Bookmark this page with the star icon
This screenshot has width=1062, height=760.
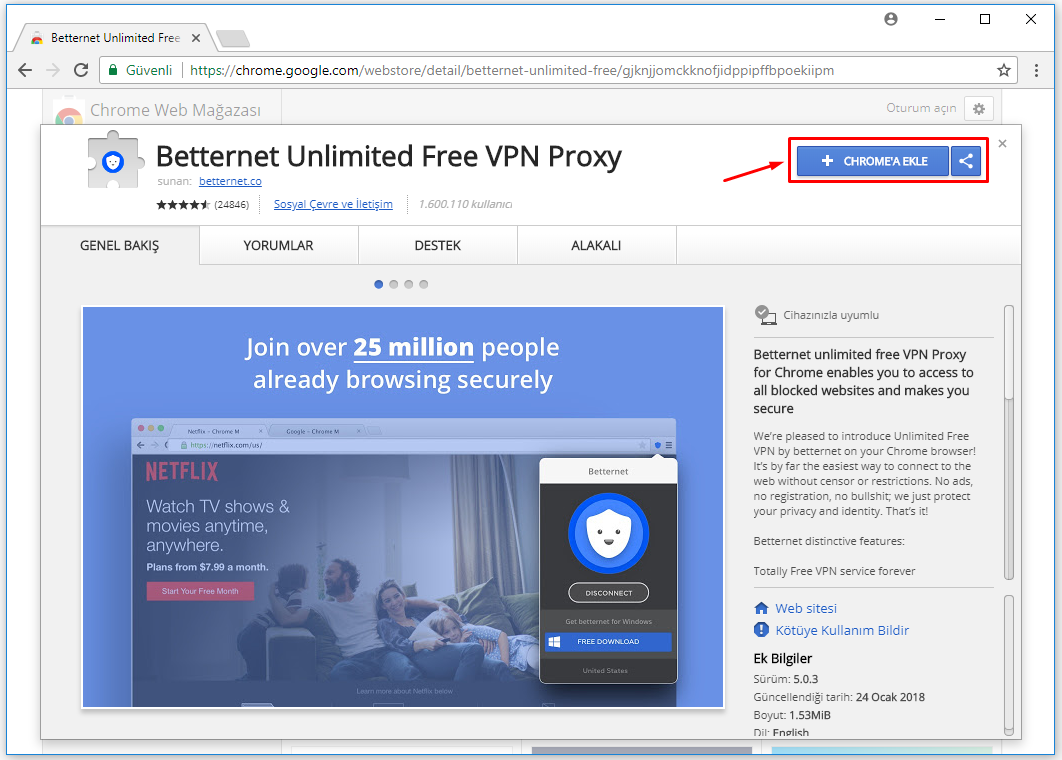tap(1003, 70)
